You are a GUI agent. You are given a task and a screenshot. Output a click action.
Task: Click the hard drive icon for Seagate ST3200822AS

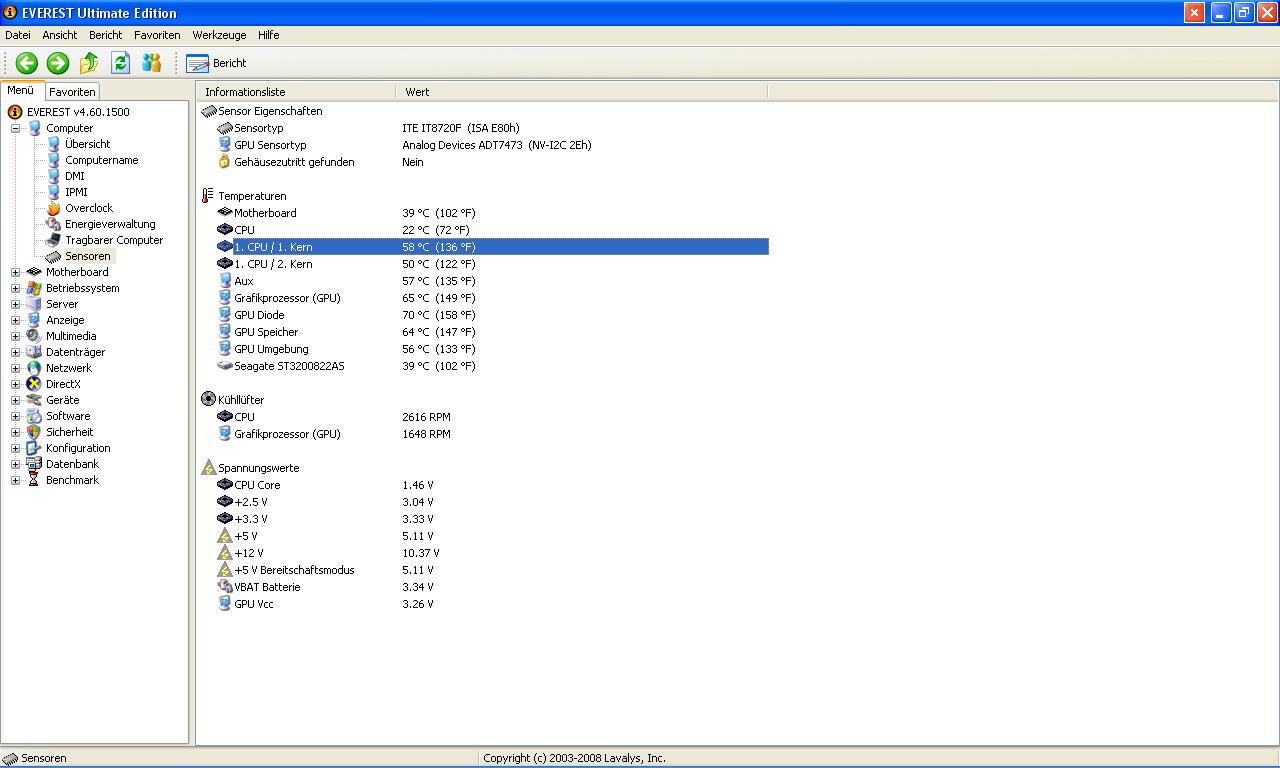click(x=224, y=366)
